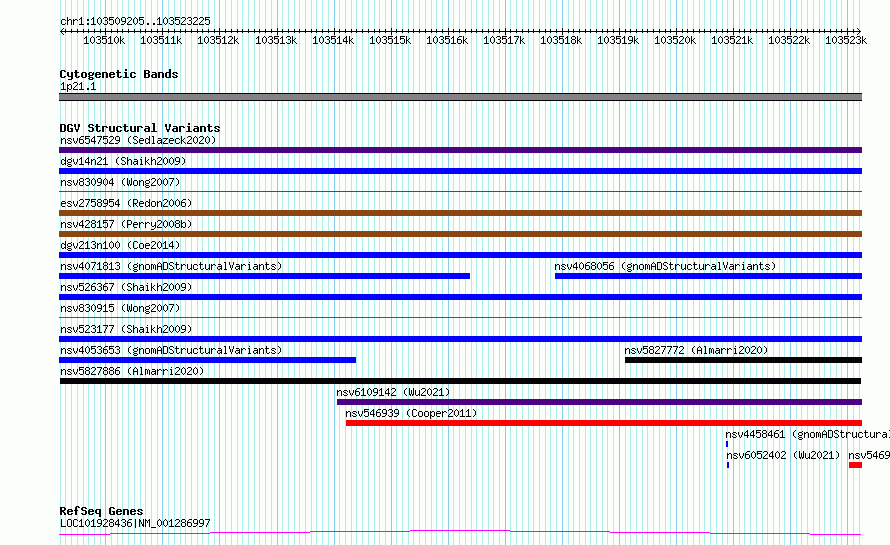Screen dimensions: 890x545
Task: Click the brown bar under esv2758954
Action: tap(460, 213)
